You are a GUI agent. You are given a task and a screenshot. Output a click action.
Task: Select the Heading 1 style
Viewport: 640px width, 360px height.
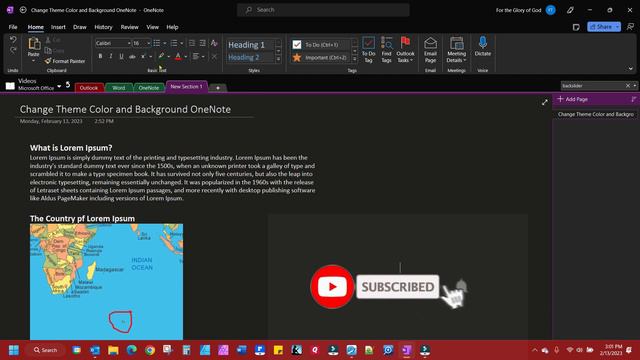pyautogui.click(x=250, y=44)
